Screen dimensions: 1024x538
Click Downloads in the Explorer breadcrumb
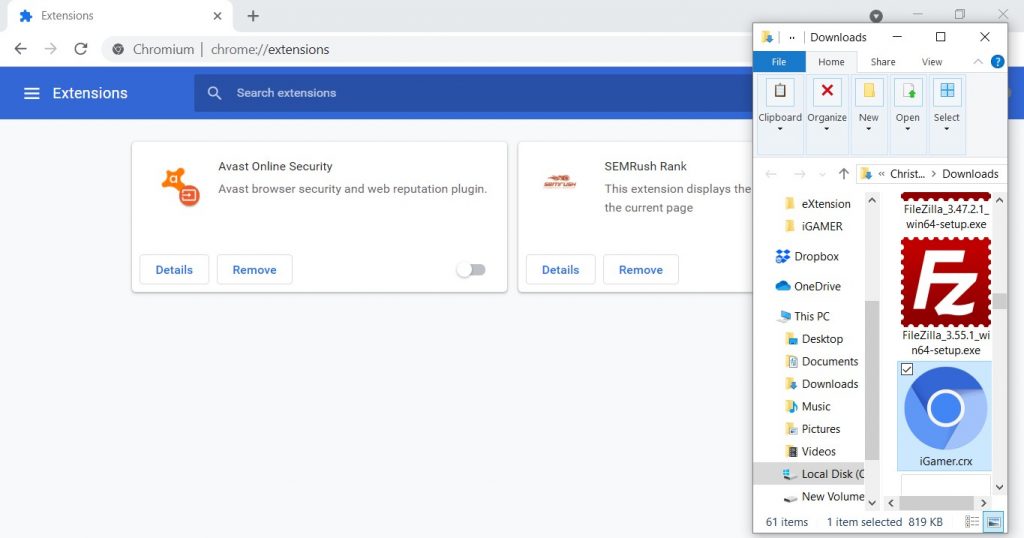pyautogui.click(x=970, y=174)
